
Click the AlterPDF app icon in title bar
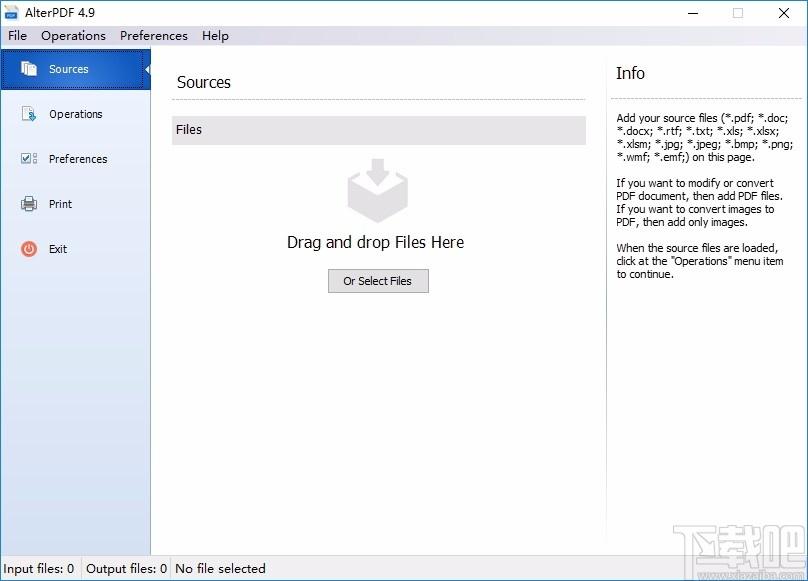(11, 13)
